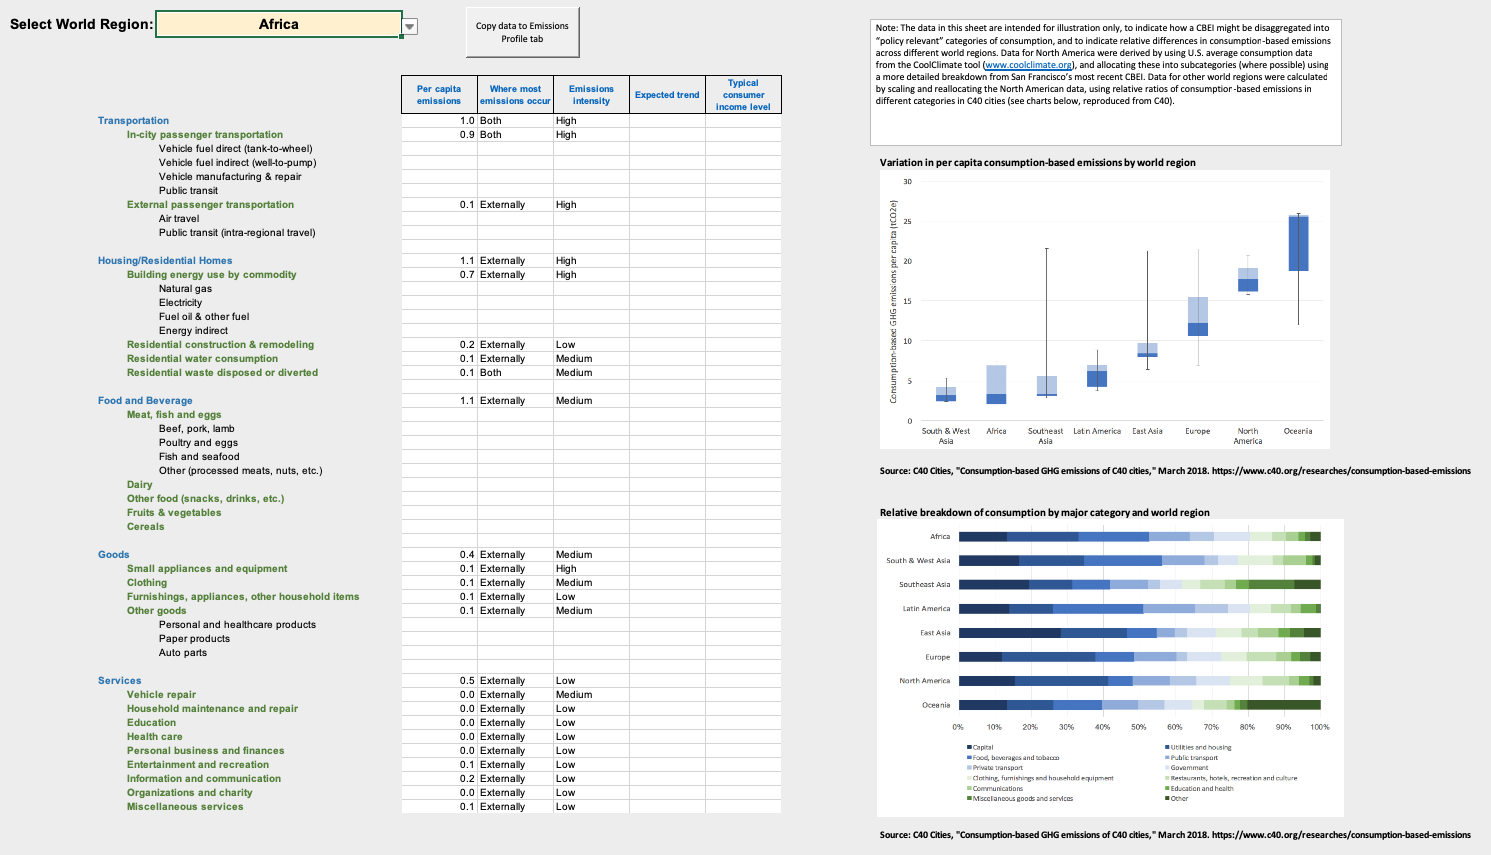
Task: Click Residential water consumption label
Action: pos(203,358)
